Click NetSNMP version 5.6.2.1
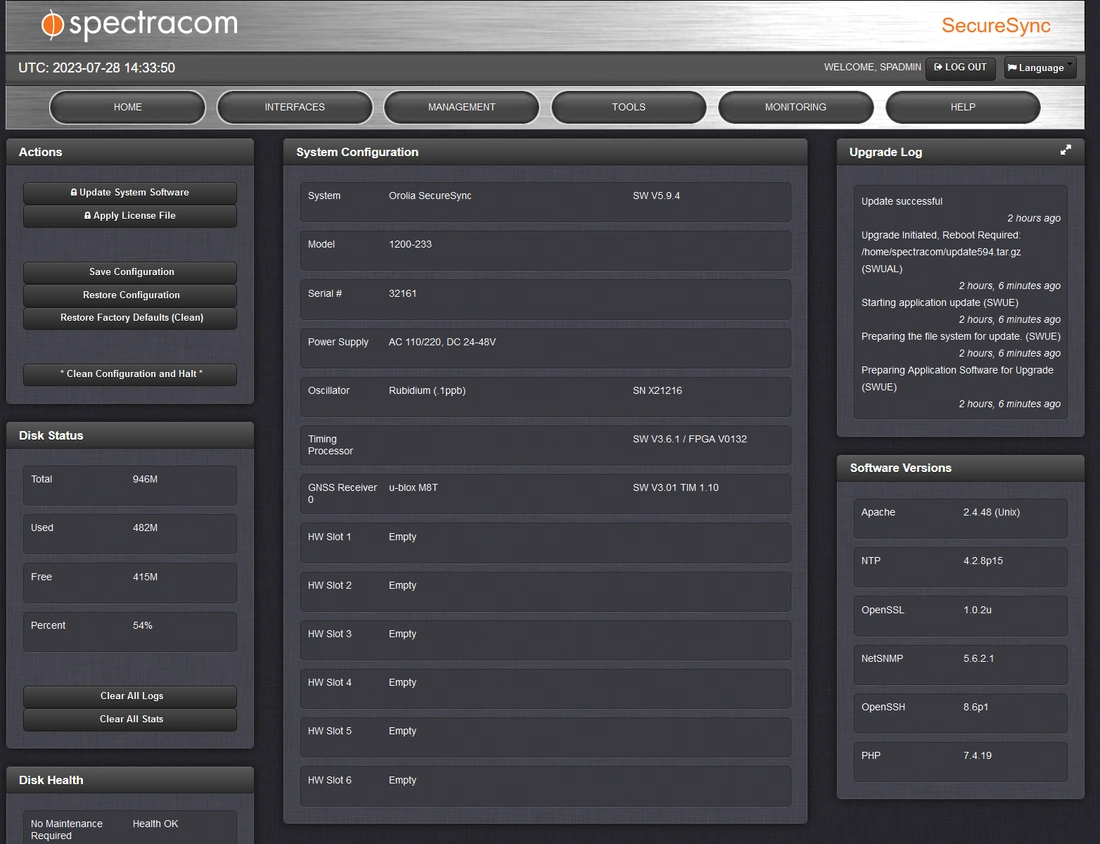Viewport: 1100px width, 844px height. click(979, 658)
